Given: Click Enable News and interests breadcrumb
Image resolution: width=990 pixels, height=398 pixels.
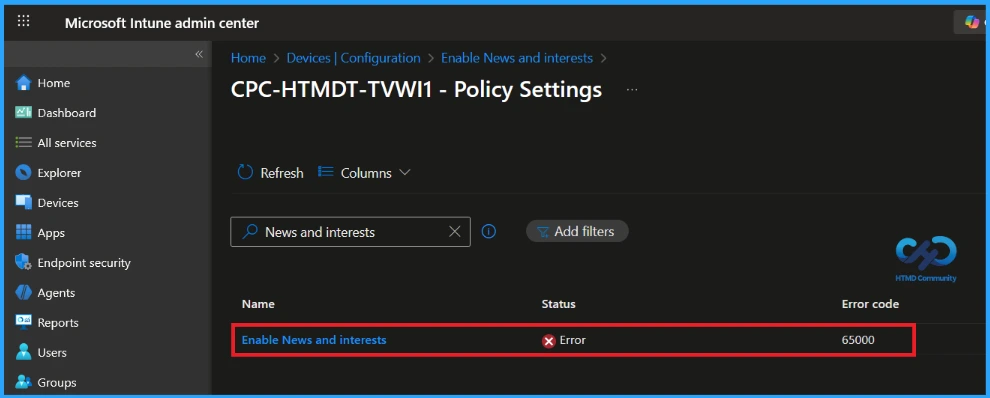Looking at the screenshot, I should point(516,58).
